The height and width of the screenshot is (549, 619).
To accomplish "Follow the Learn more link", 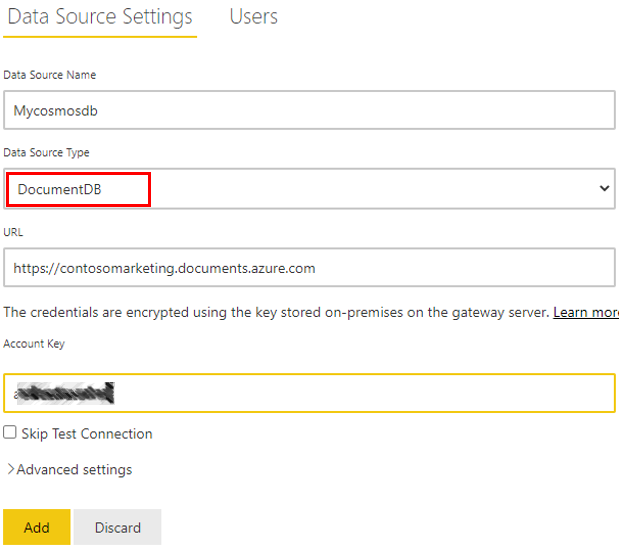I will [x=586, y=313].
